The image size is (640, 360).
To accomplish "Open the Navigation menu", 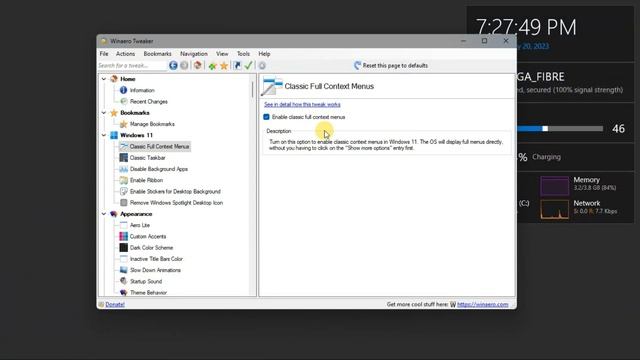I will click(x=194, y=53).
